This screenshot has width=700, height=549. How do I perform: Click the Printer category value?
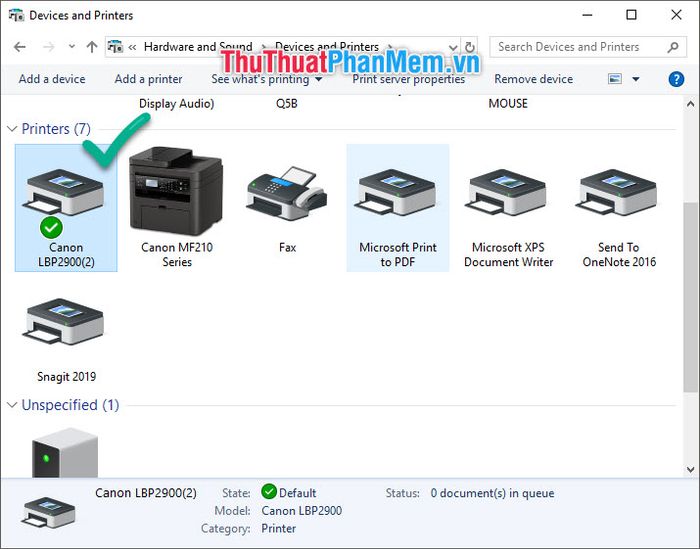tap(279, 528)
